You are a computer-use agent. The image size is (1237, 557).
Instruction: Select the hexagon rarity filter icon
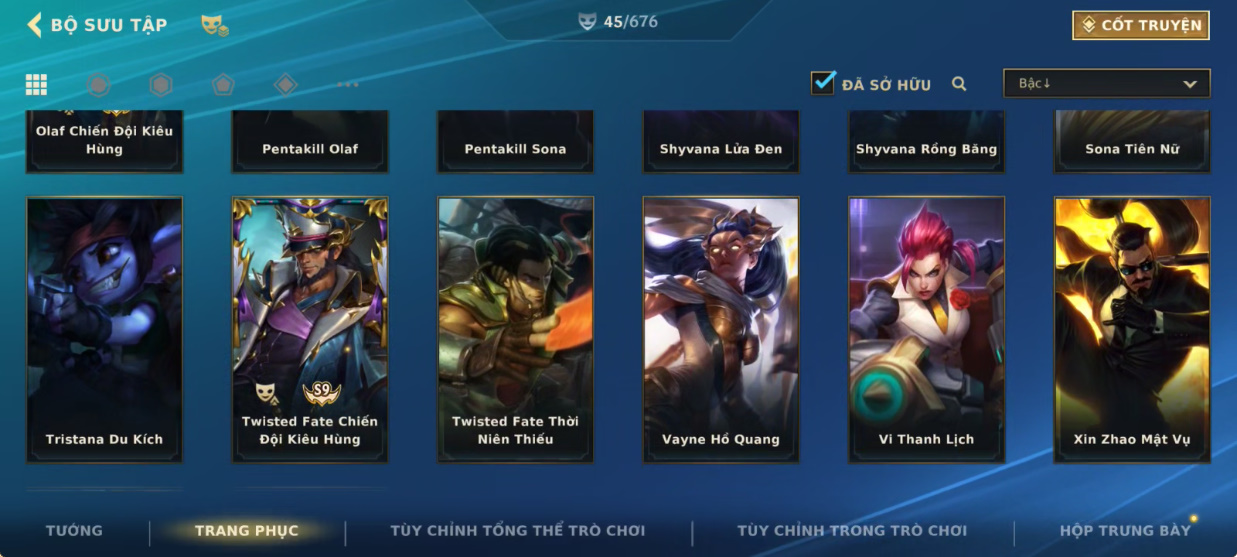[x=161, y=84]
